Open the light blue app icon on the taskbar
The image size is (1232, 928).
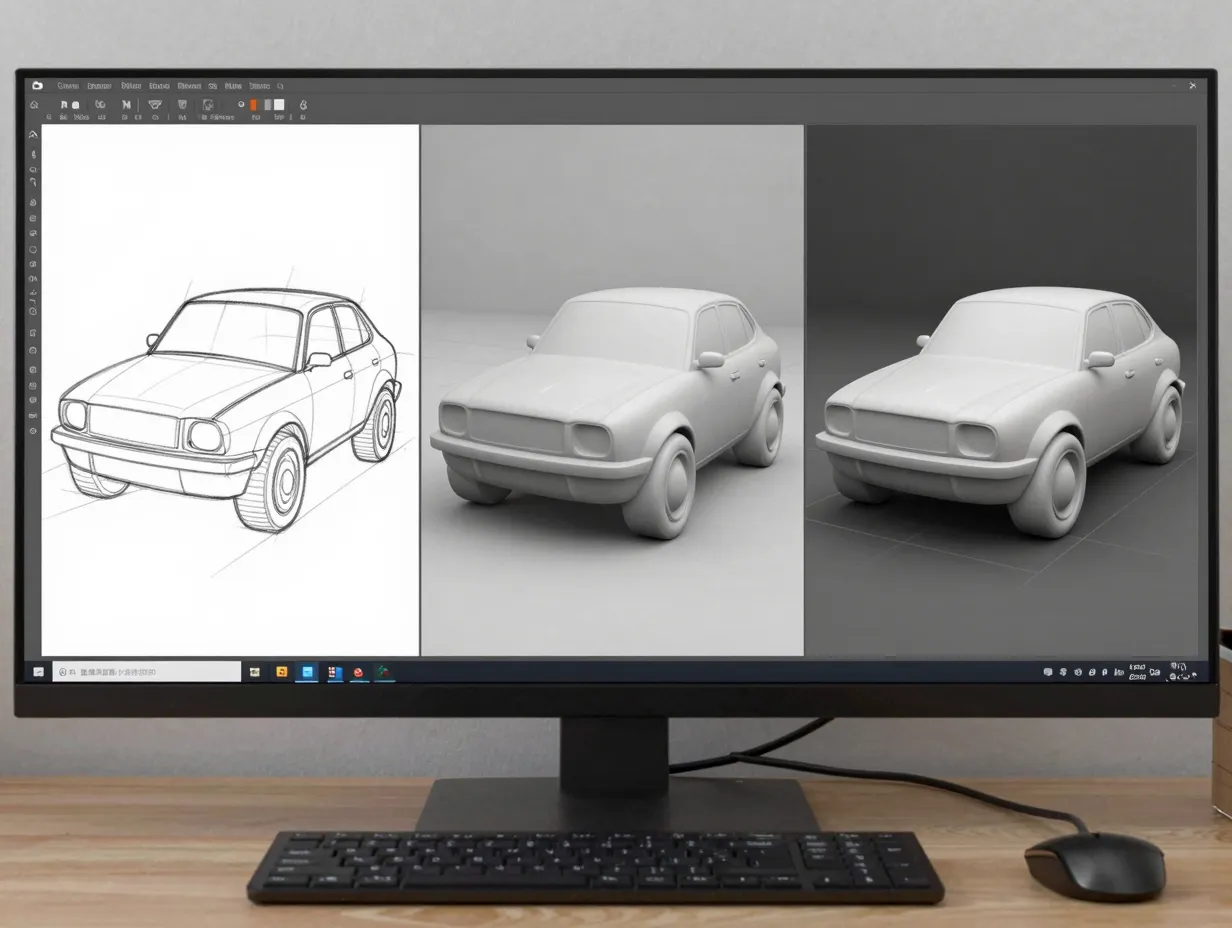307,672
